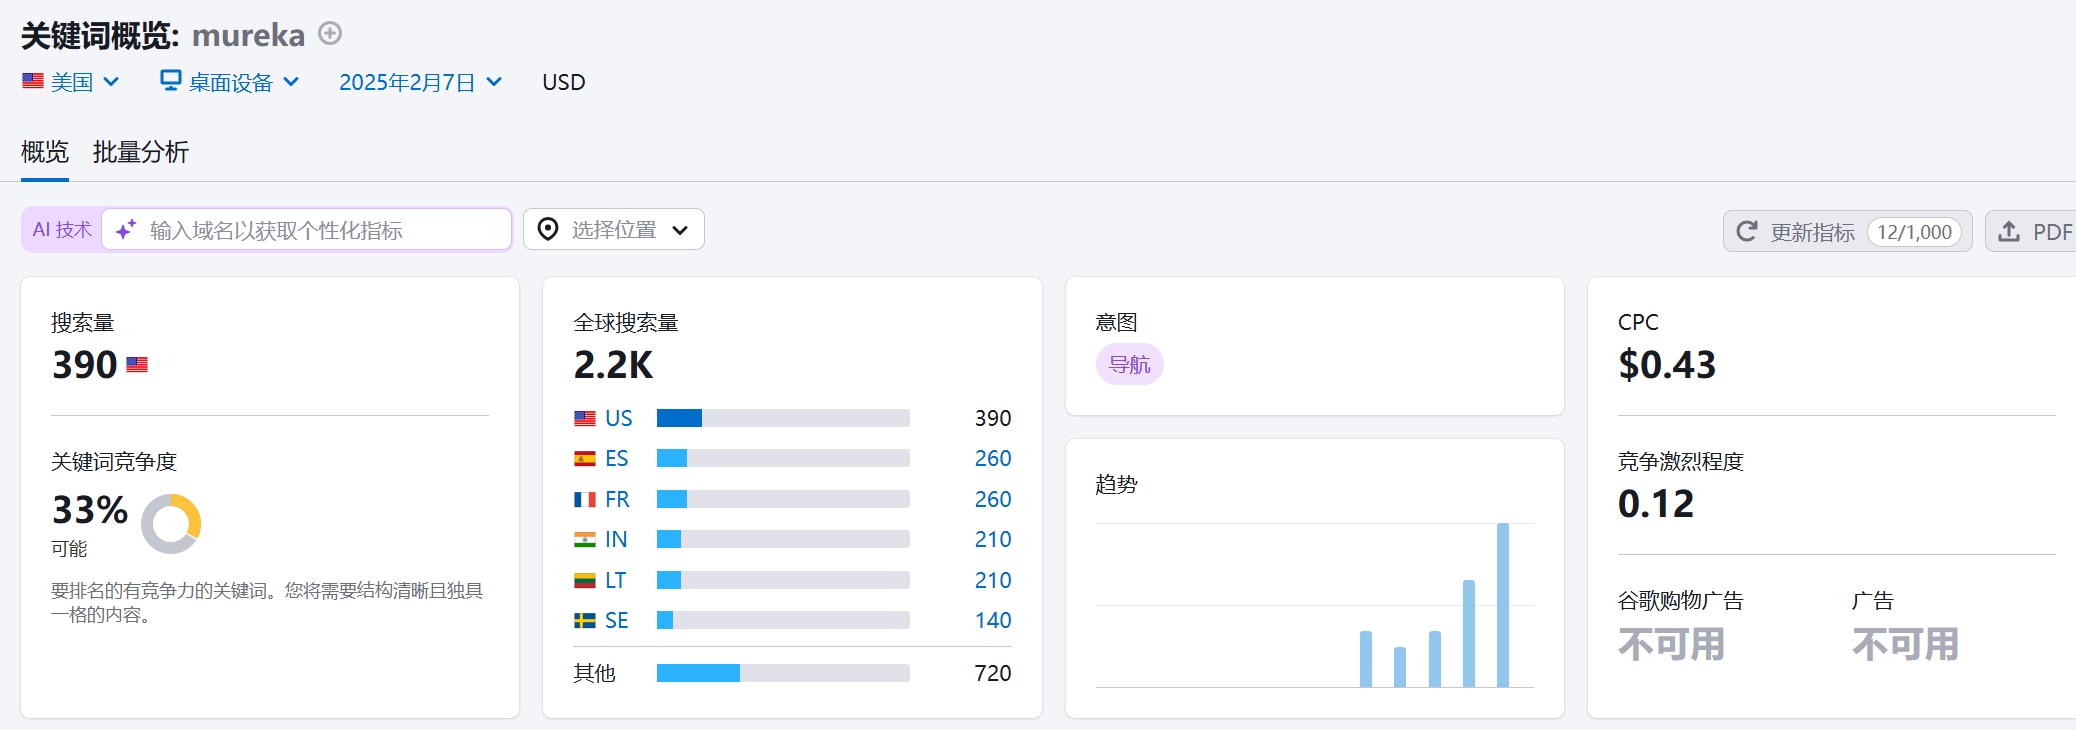Click the FR search volume 260 link

tap(992, 499)
